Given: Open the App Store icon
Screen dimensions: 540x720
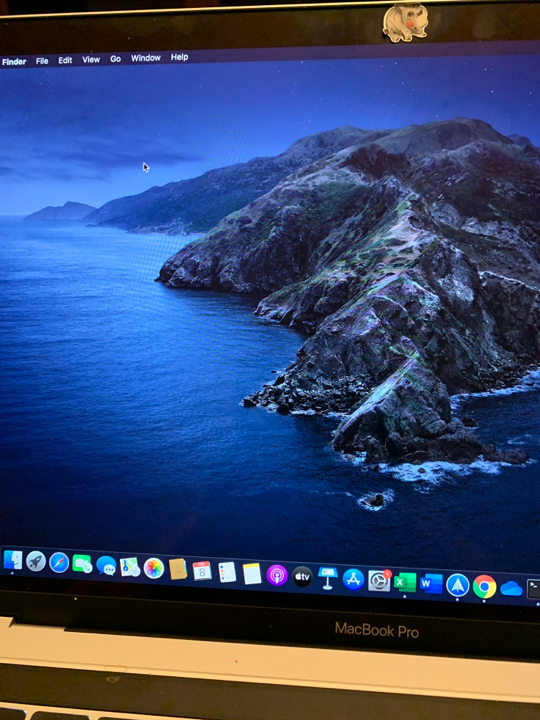Looking at the screenshot, I should point(353,579).
